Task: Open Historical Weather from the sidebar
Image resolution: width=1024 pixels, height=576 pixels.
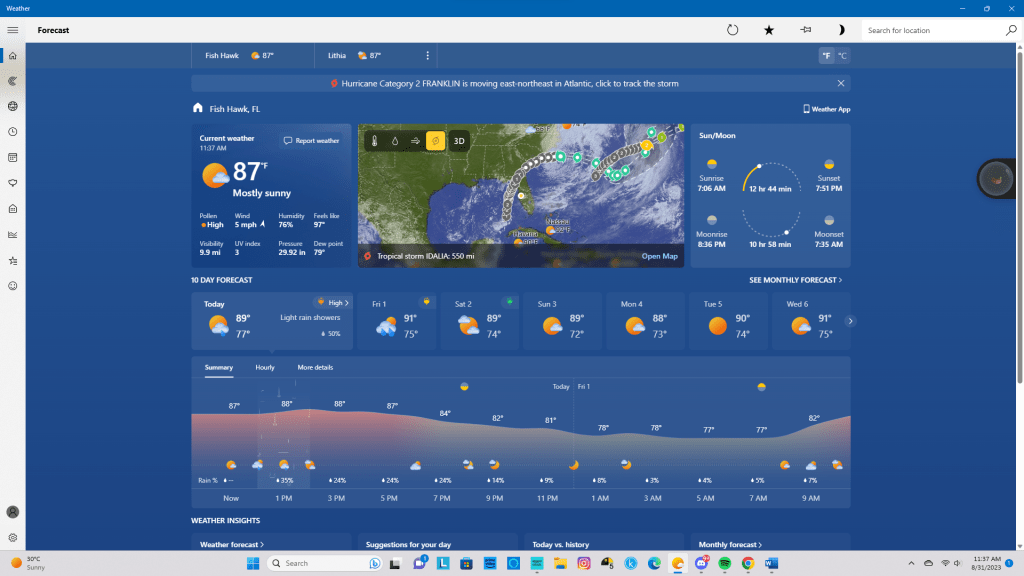Action: (12, 235)
